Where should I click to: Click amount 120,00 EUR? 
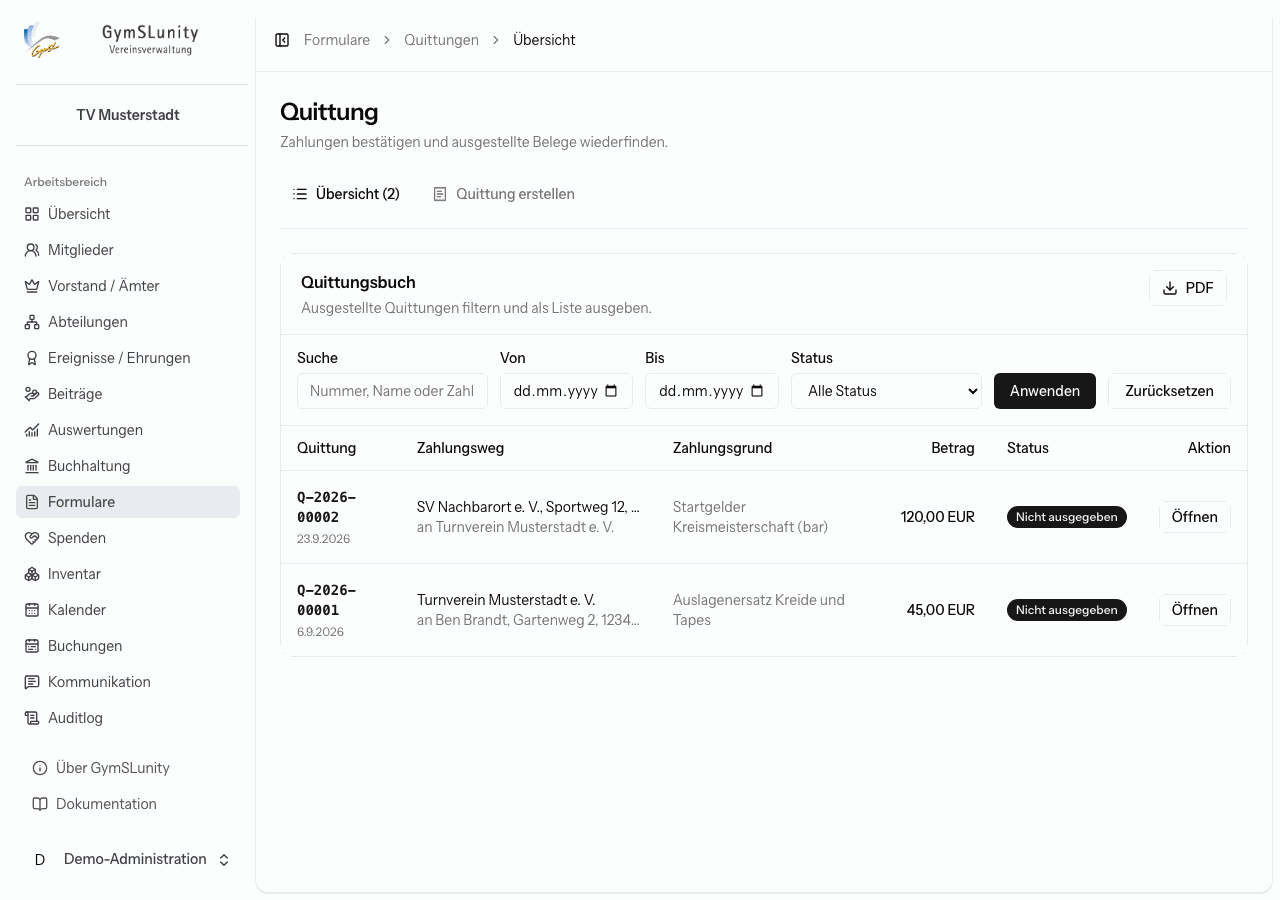(938, 517)
